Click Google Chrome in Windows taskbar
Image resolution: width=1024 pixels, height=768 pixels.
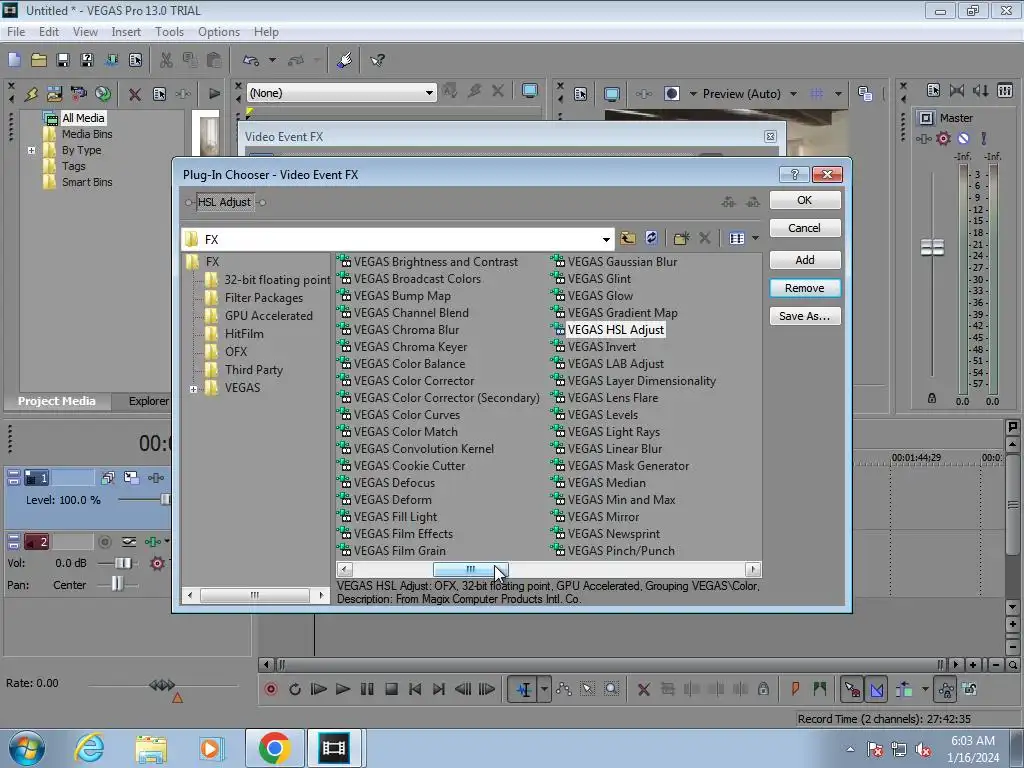coord(274,748)
